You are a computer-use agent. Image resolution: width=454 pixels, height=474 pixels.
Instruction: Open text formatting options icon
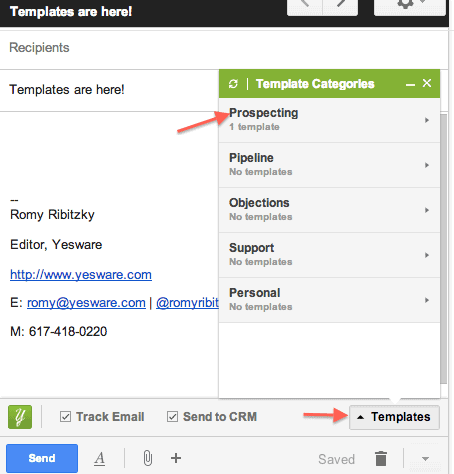point(99,458)
